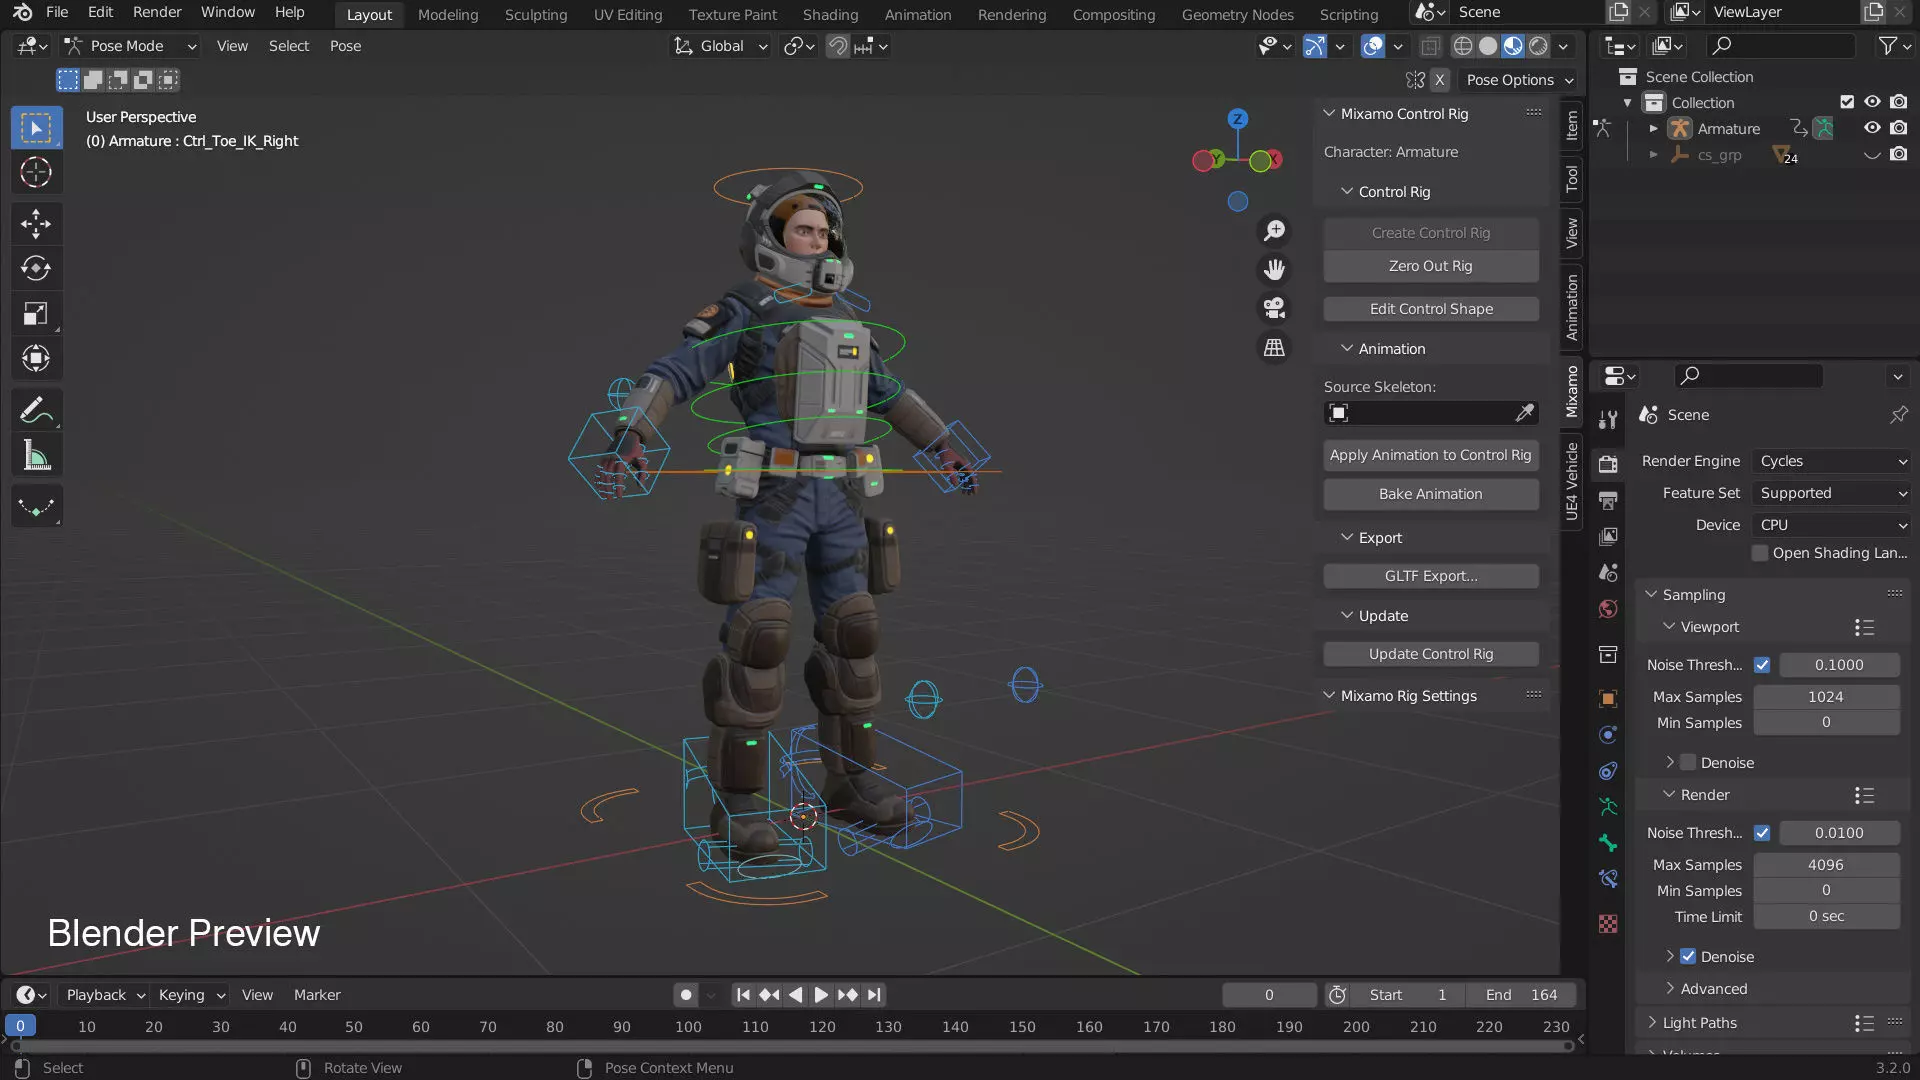This screenshot has height=1080, width=1920.
Task: Click the Update Control Rig button
Action: point(1430,654)
